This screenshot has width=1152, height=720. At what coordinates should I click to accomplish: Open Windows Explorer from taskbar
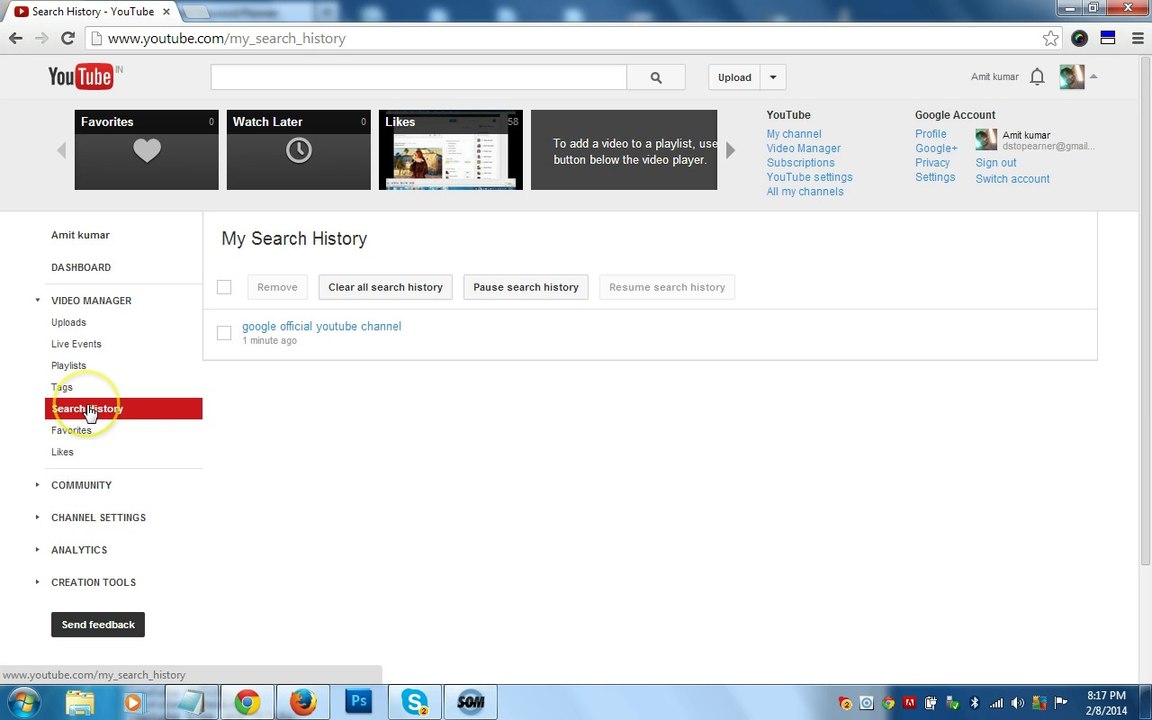click(x=79, y=702)
